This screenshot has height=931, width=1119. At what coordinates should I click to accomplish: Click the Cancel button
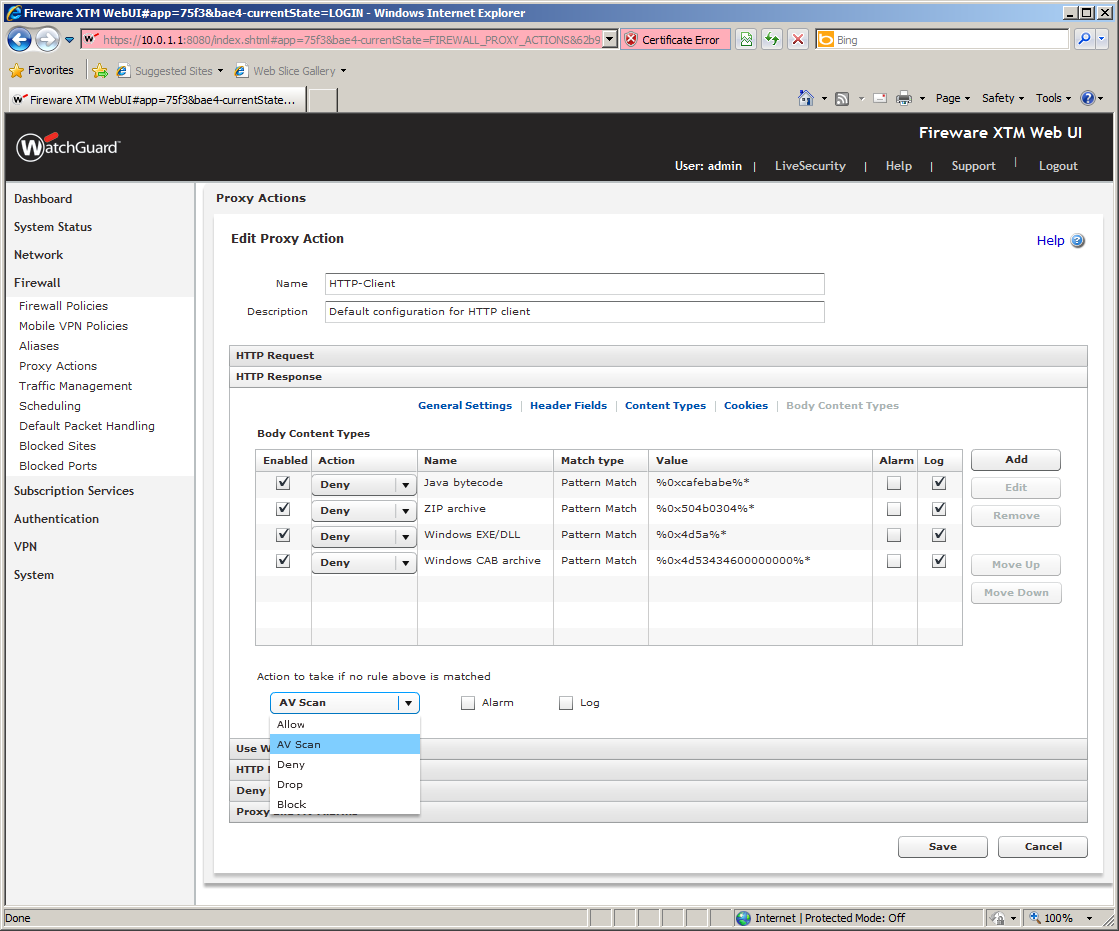pos(1043,847)
